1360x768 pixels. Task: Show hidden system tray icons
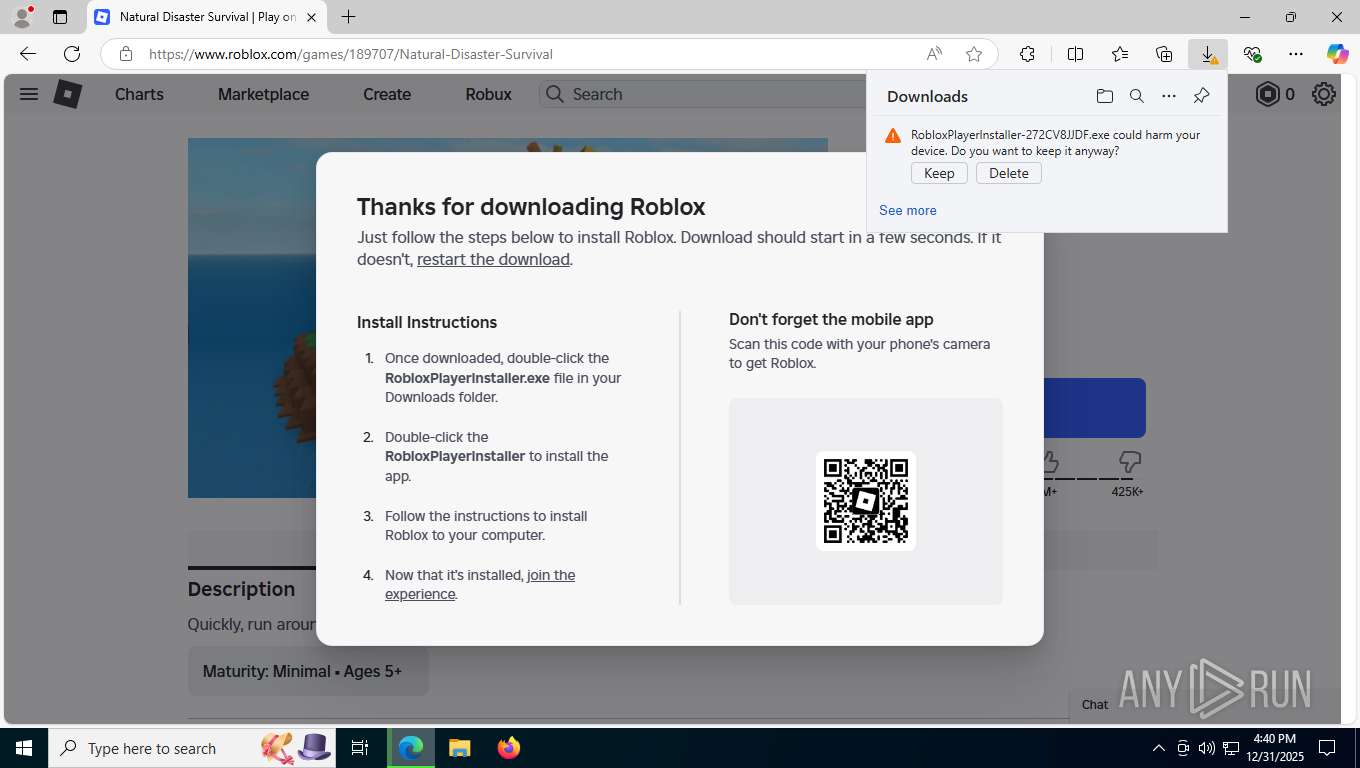point(1159,748)
